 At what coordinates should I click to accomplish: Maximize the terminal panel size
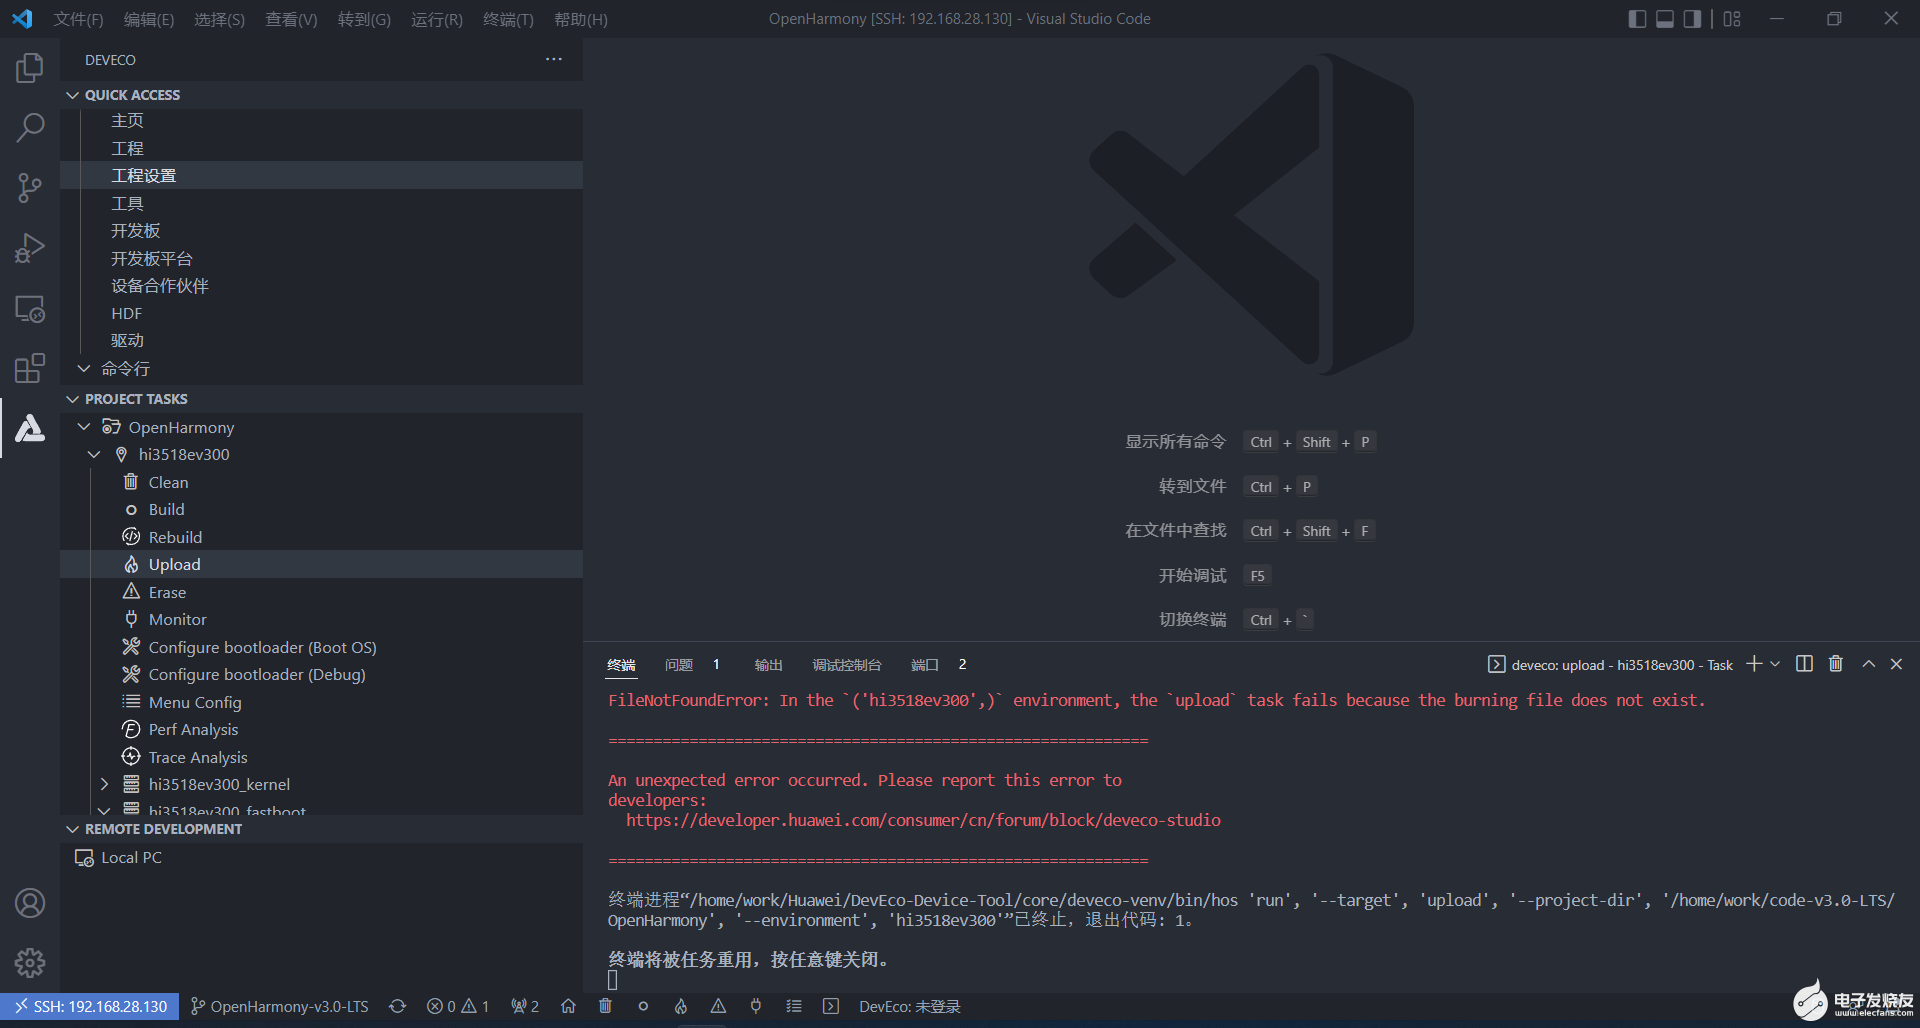(1868, 664)
